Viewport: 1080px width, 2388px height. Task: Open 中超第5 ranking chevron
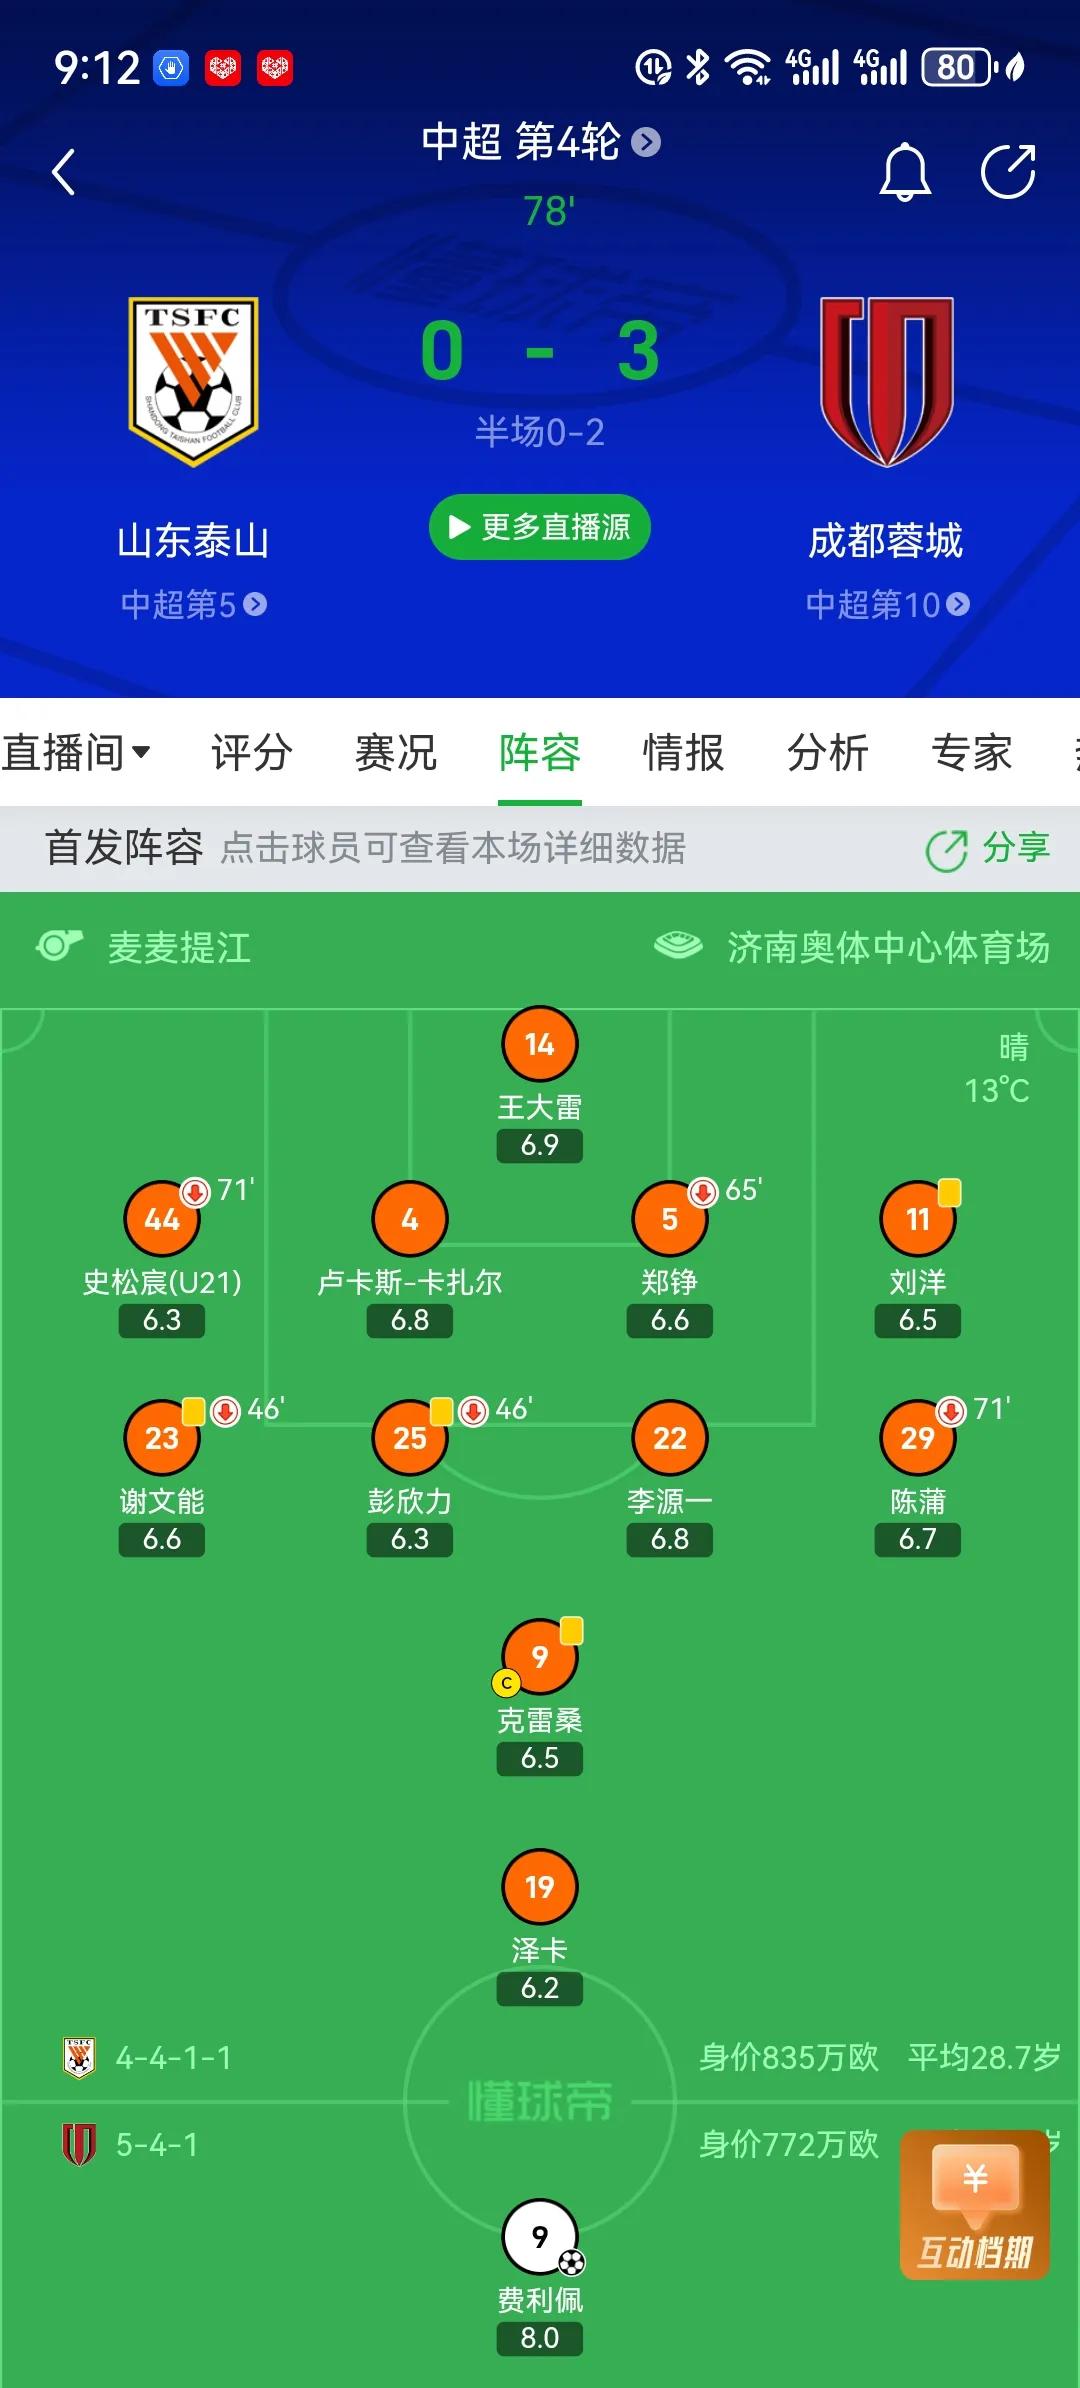click(256, 604)
